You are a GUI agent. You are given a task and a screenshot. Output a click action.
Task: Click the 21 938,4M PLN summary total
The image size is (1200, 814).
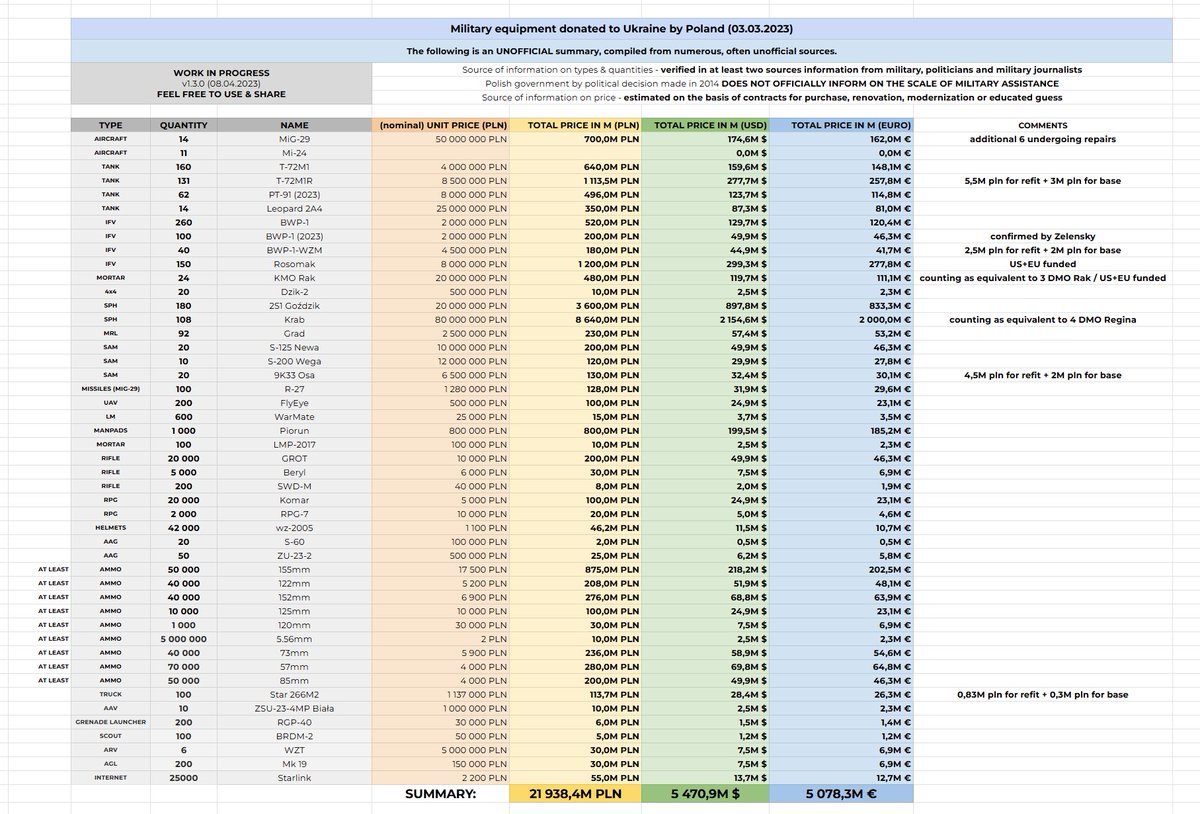(575, 794)
